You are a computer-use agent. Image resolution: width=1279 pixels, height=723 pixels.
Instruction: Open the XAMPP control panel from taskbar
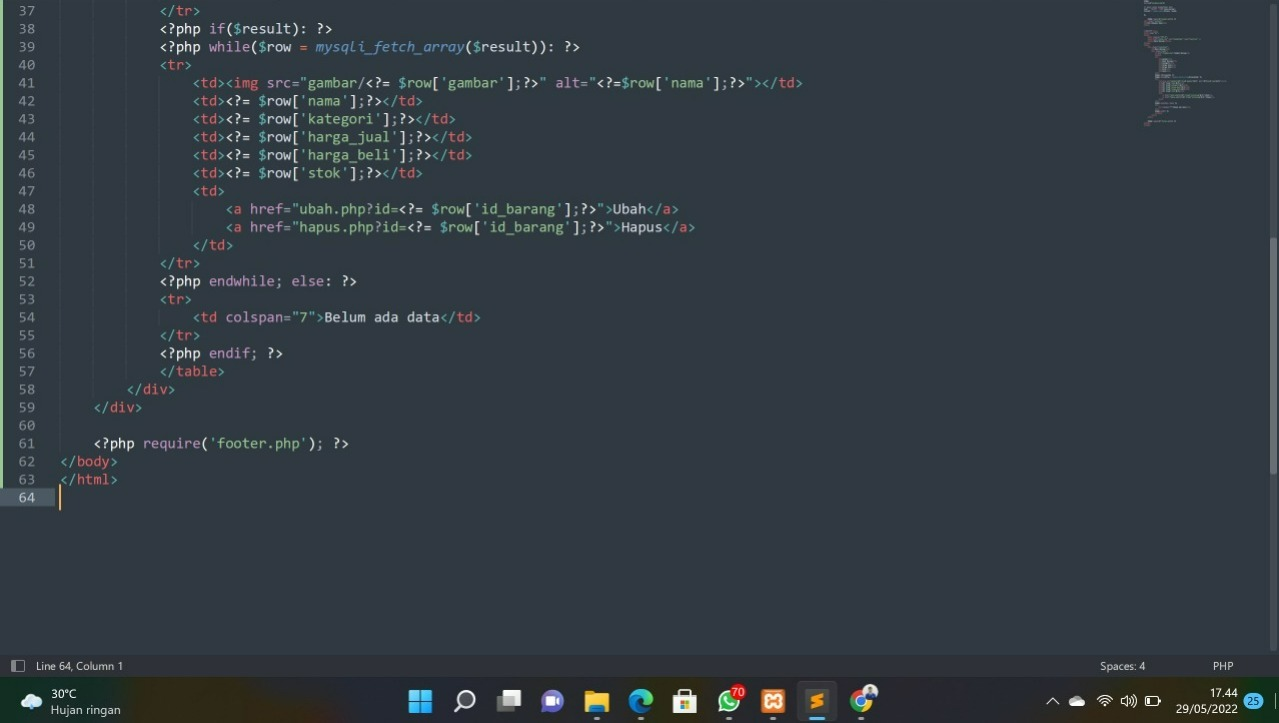(772, 701)
